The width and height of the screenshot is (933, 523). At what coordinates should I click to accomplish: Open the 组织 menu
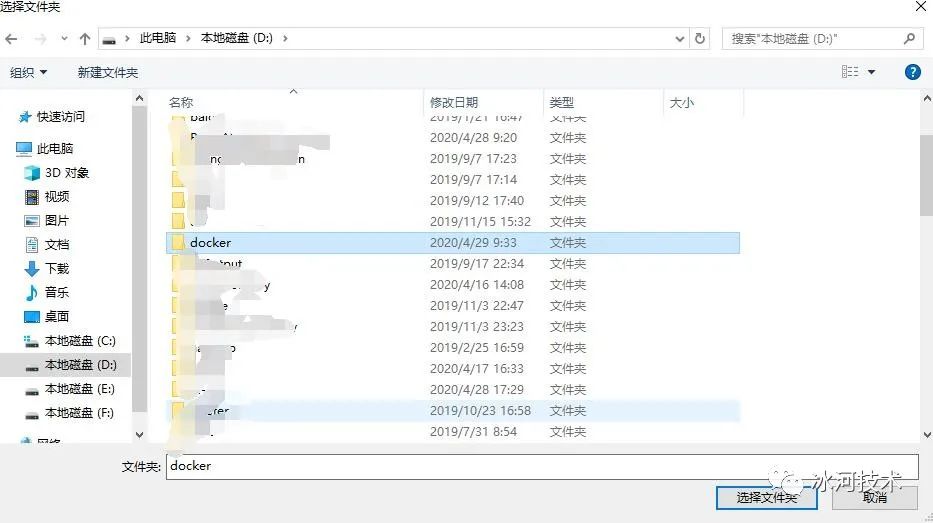28,73
